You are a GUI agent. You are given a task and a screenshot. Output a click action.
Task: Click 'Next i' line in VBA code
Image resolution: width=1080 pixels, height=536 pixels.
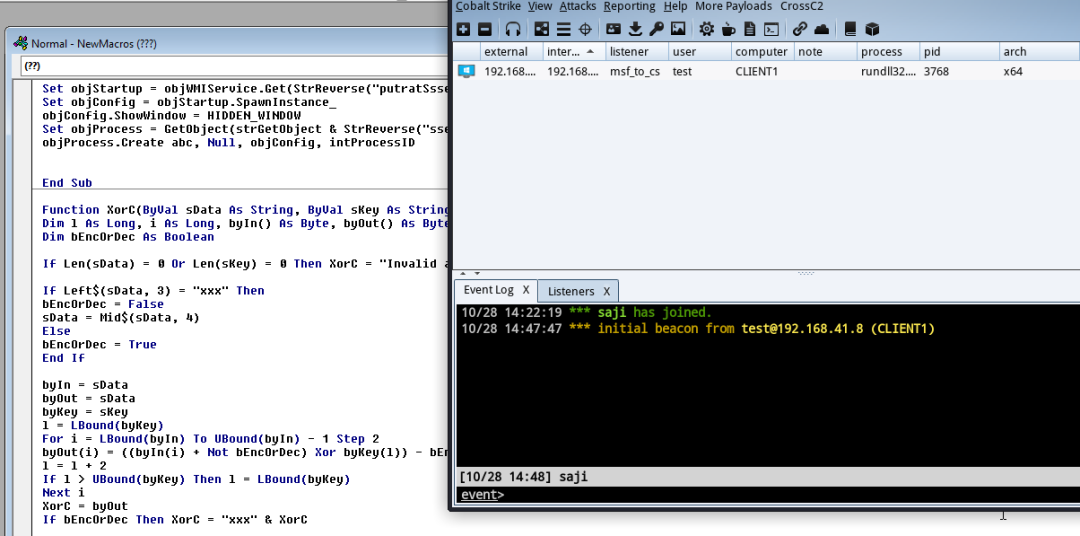(63, 493)
